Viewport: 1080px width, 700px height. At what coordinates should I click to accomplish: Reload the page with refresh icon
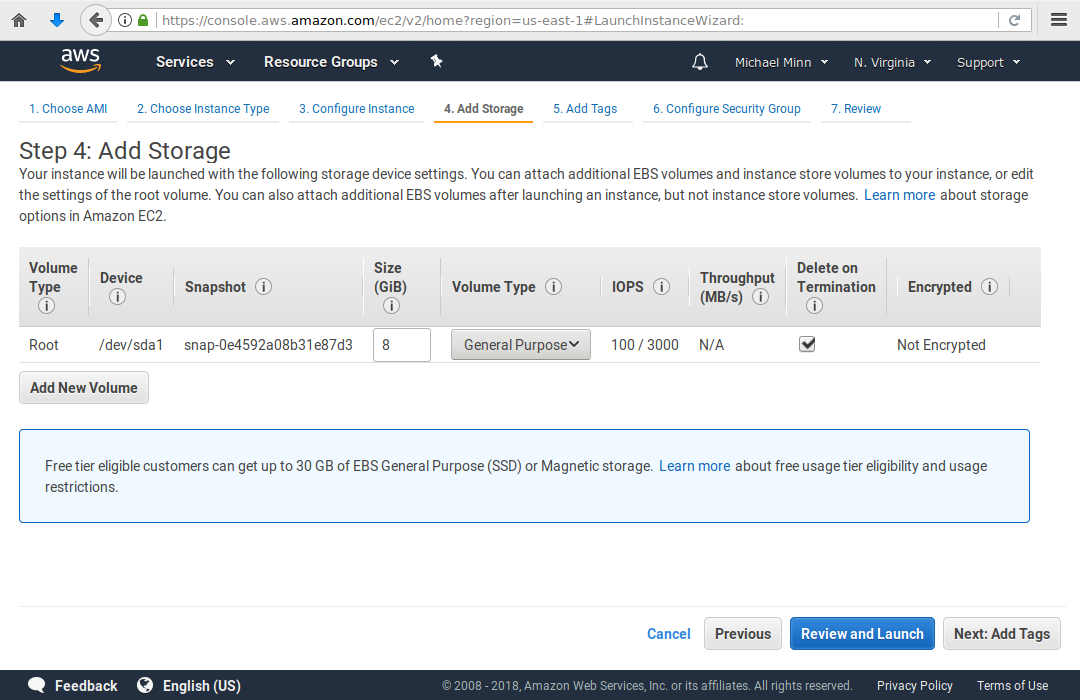(1014, 20)
